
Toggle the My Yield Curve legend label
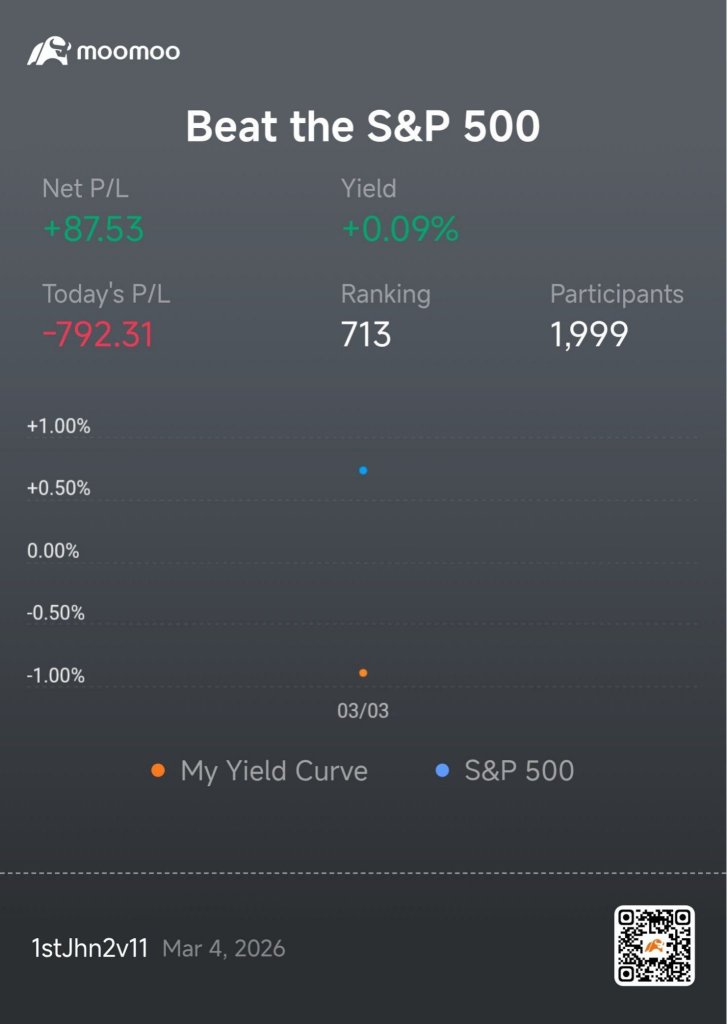coord(274,771)
